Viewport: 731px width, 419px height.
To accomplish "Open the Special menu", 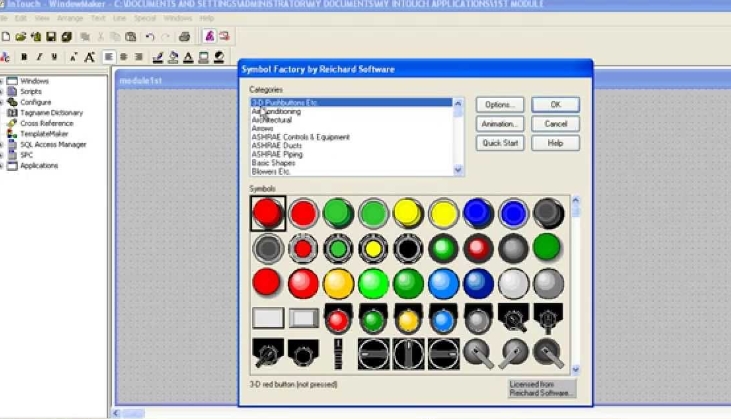I will [x=145, y=18].
